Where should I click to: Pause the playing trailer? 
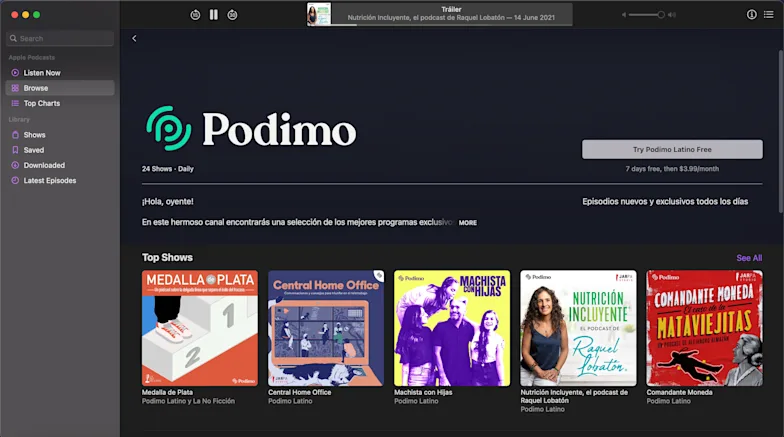point(214,15)
